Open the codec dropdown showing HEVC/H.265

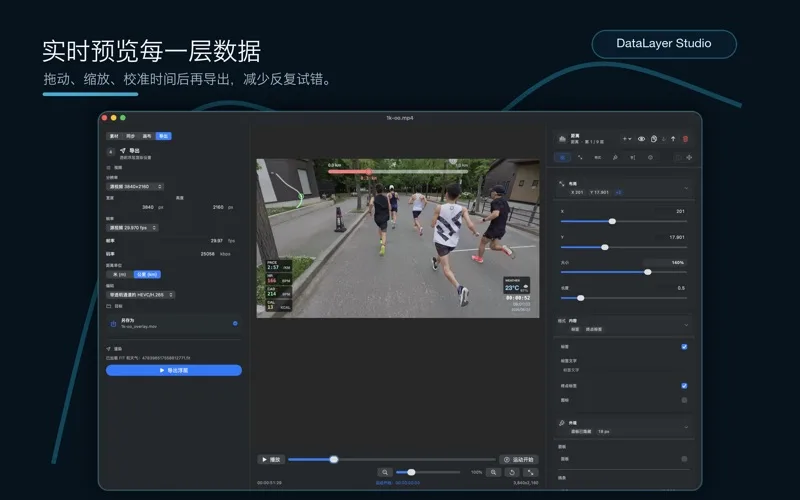[x=140, y=295]
